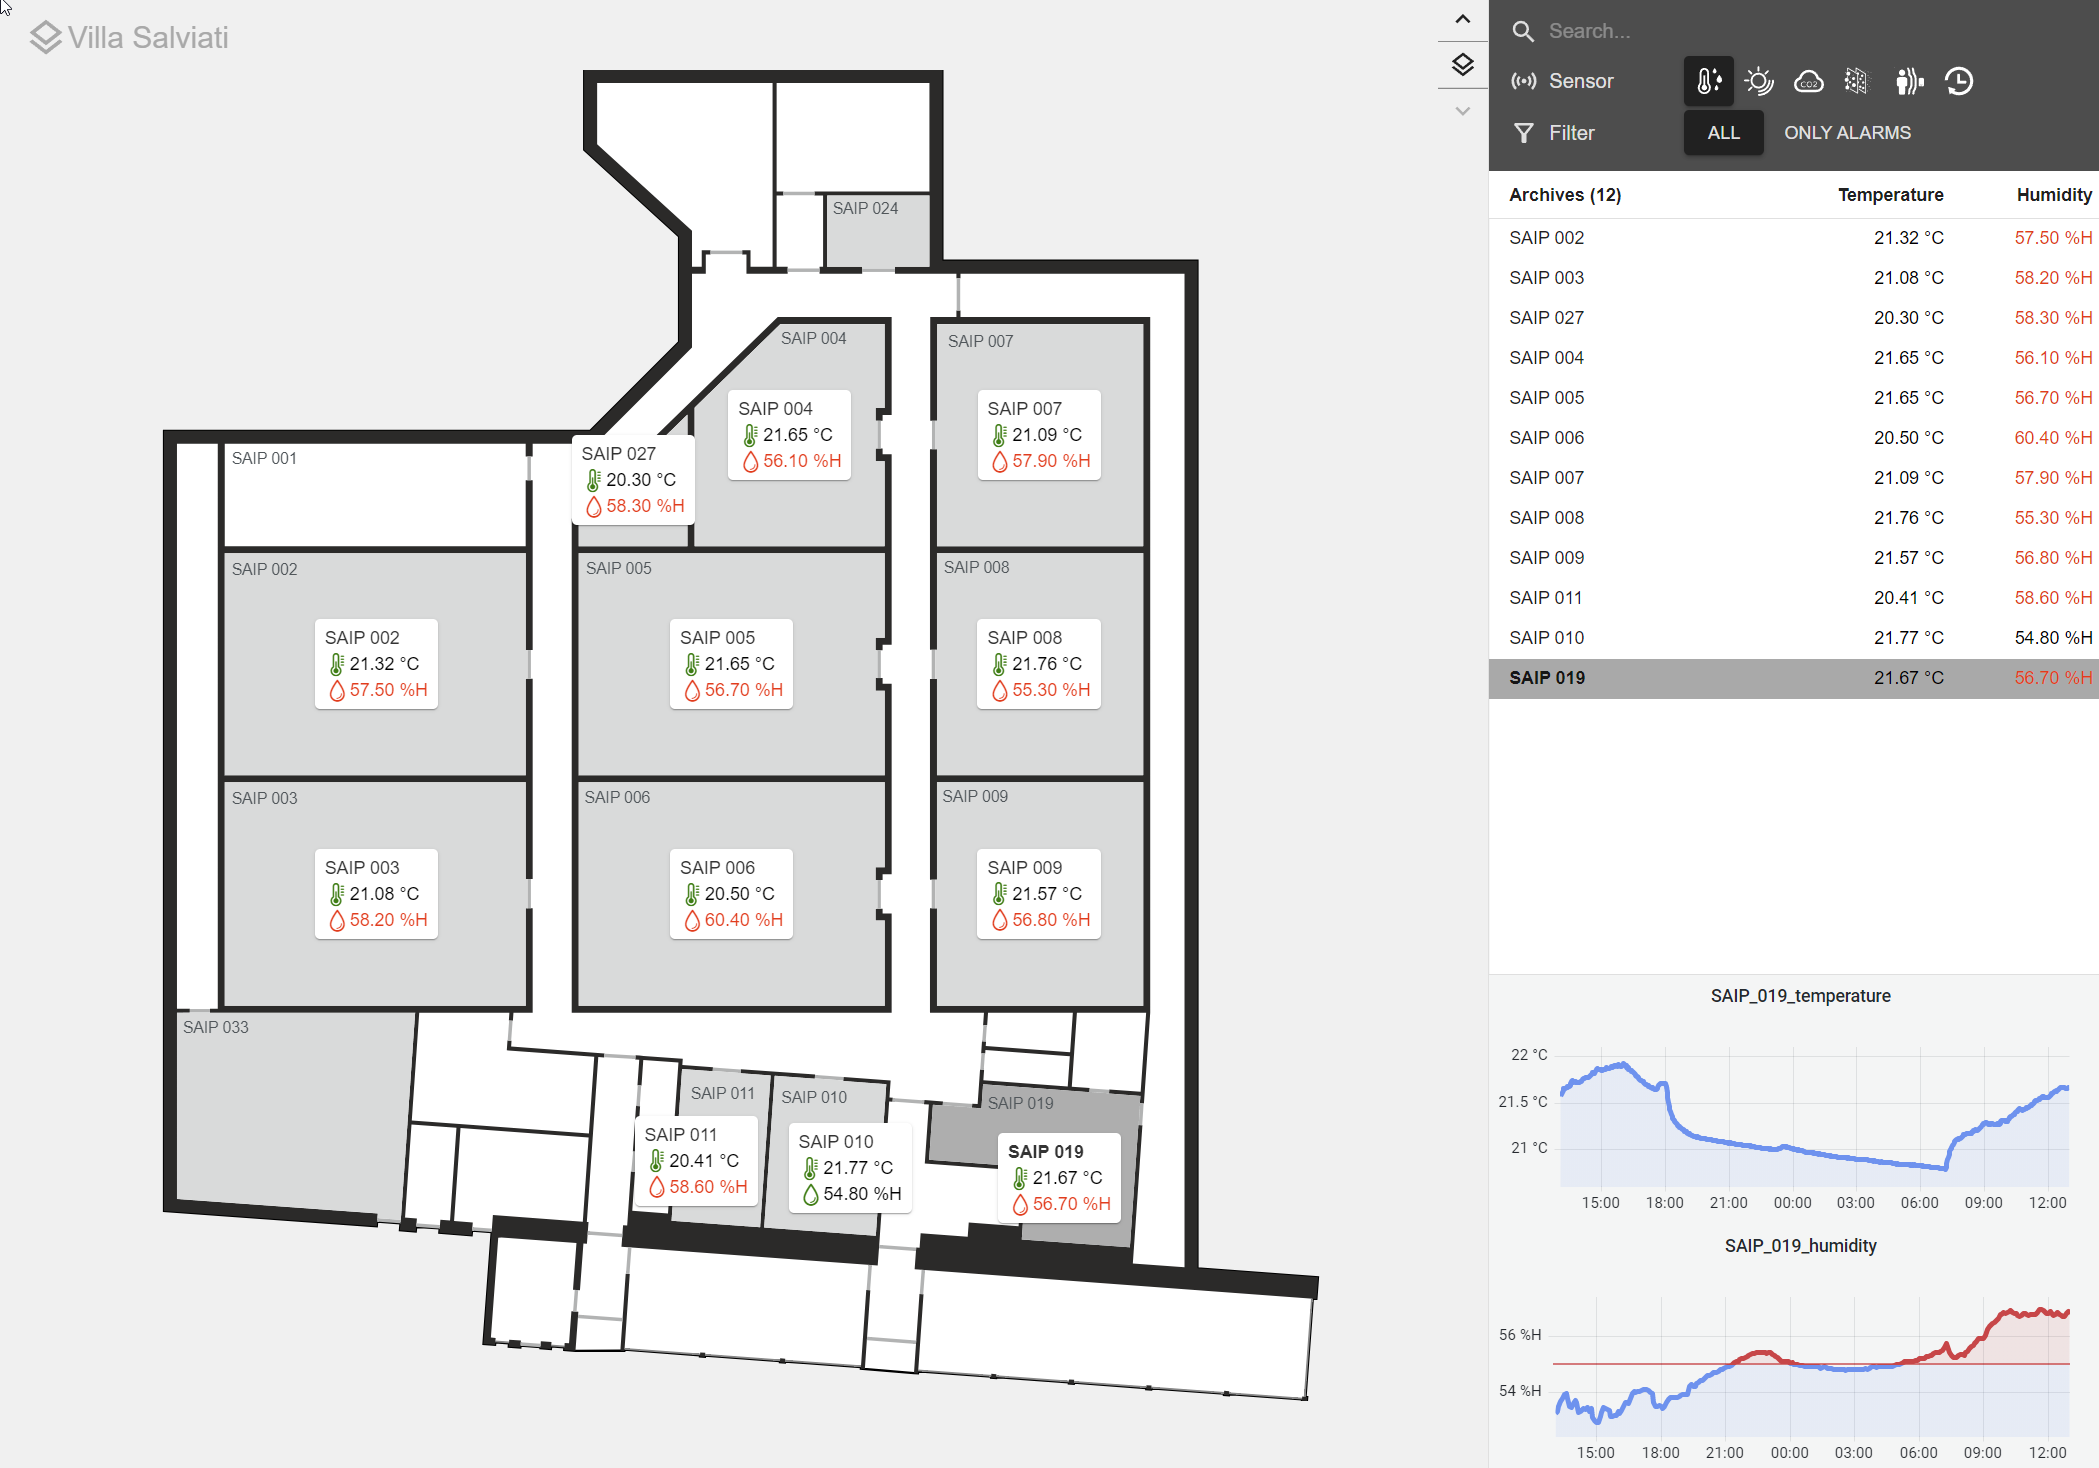Click the upward chevron above the layers icon
This screenshot has height=1468, width=2099.
point(1462,19)
